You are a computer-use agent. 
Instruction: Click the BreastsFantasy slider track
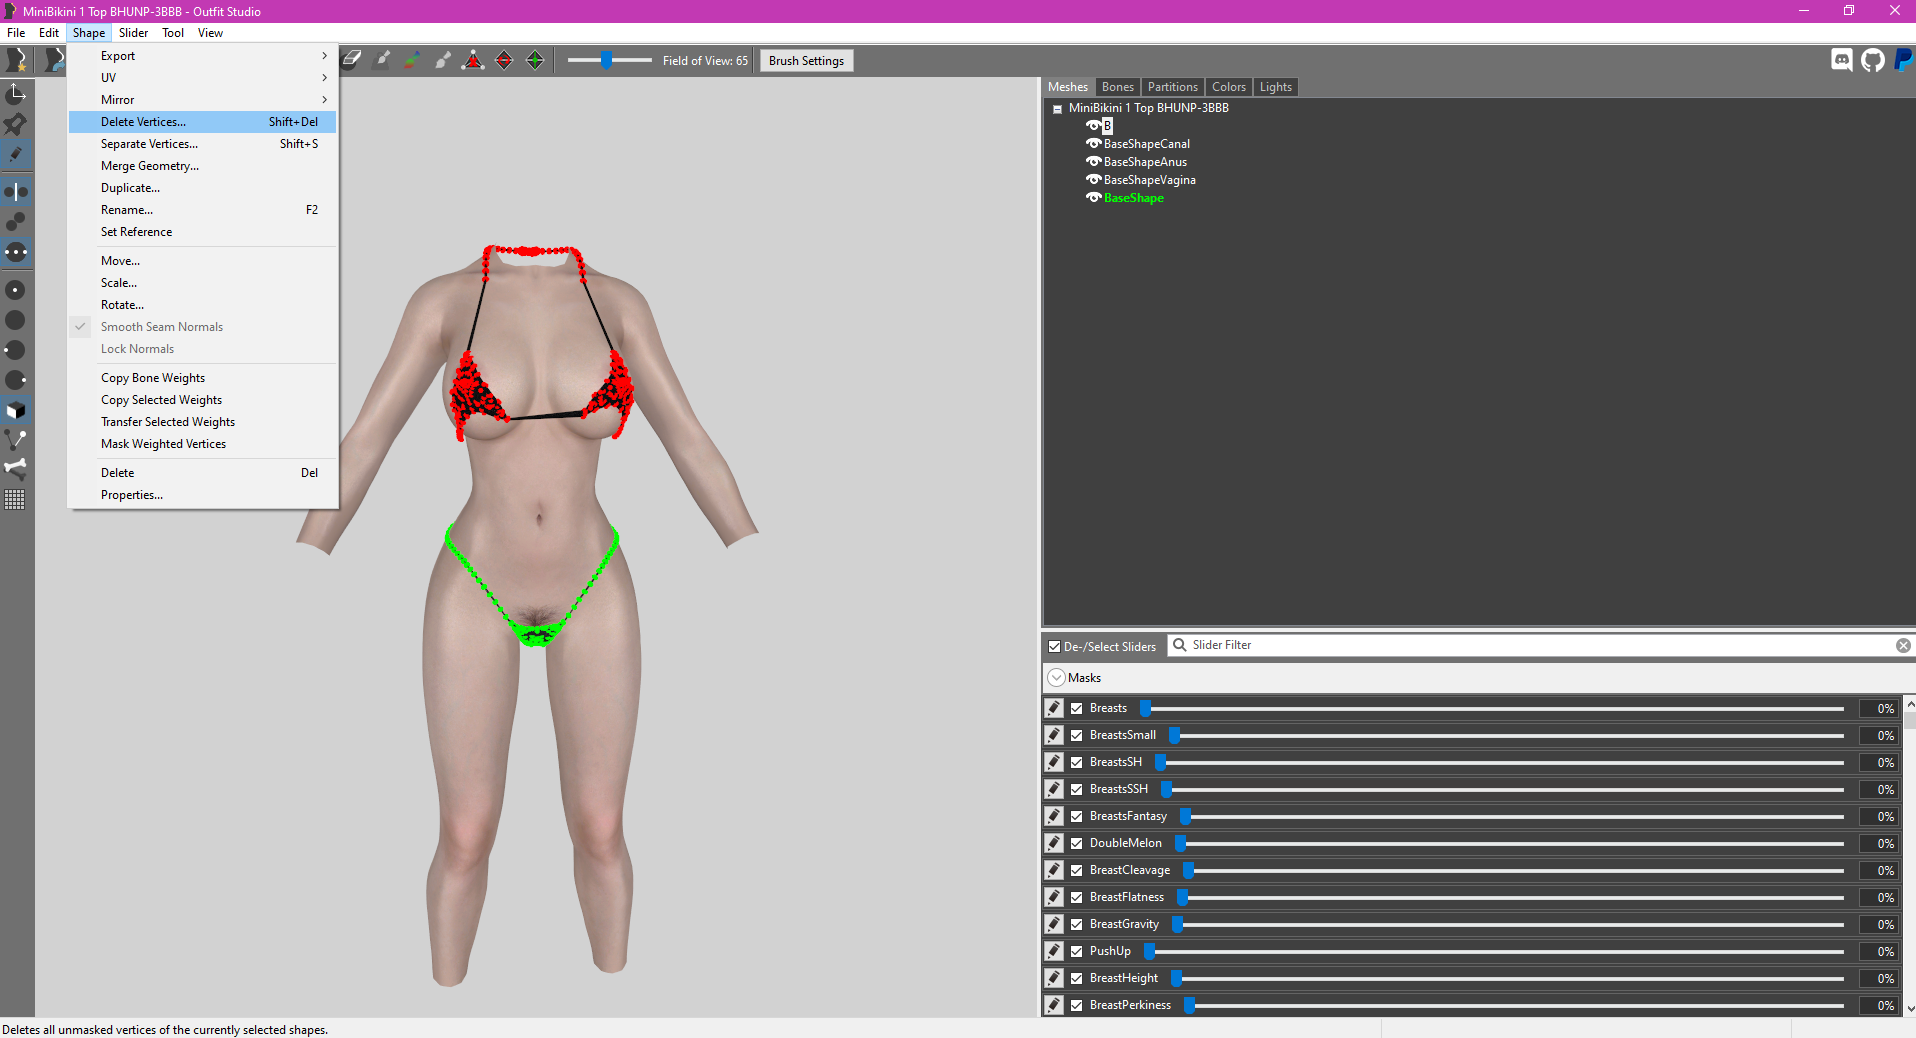[1512, 816]
